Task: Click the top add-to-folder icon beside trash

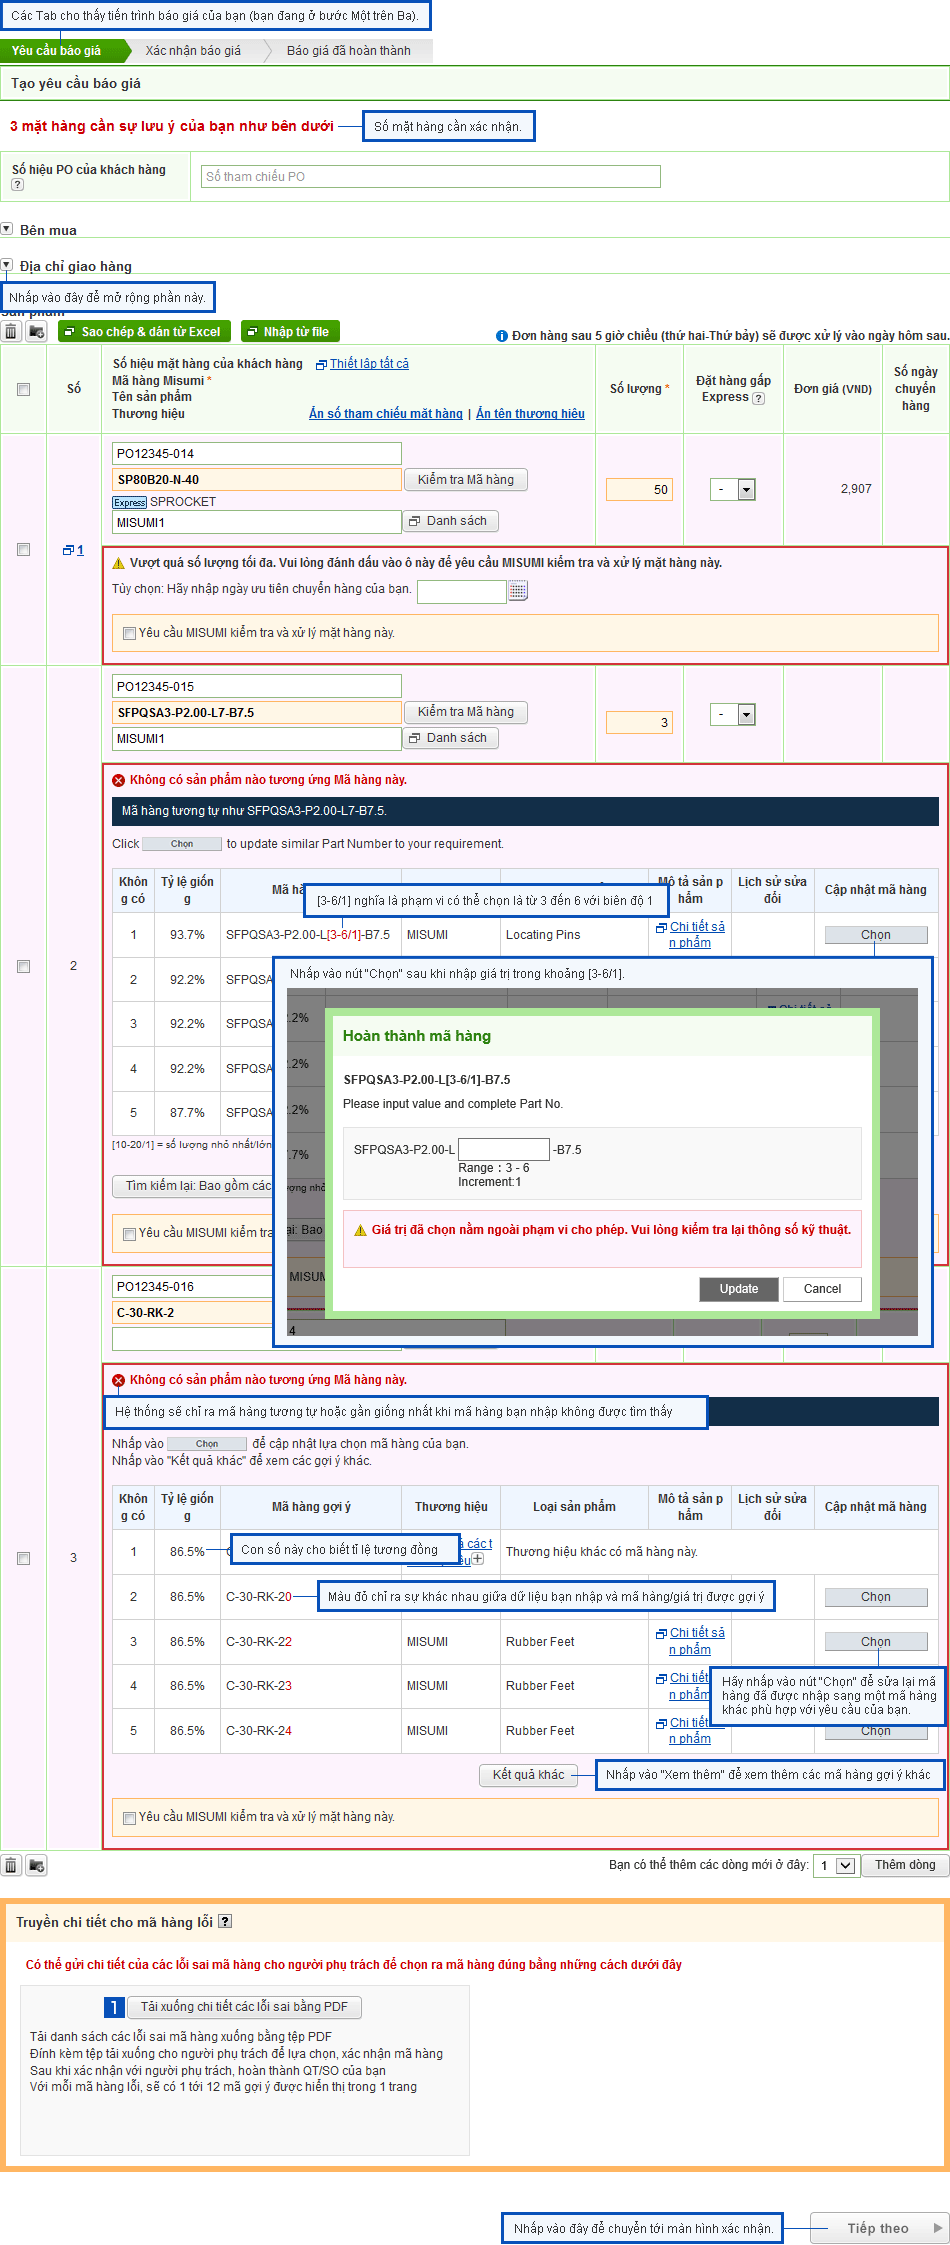Action: (x=37, y=331)
